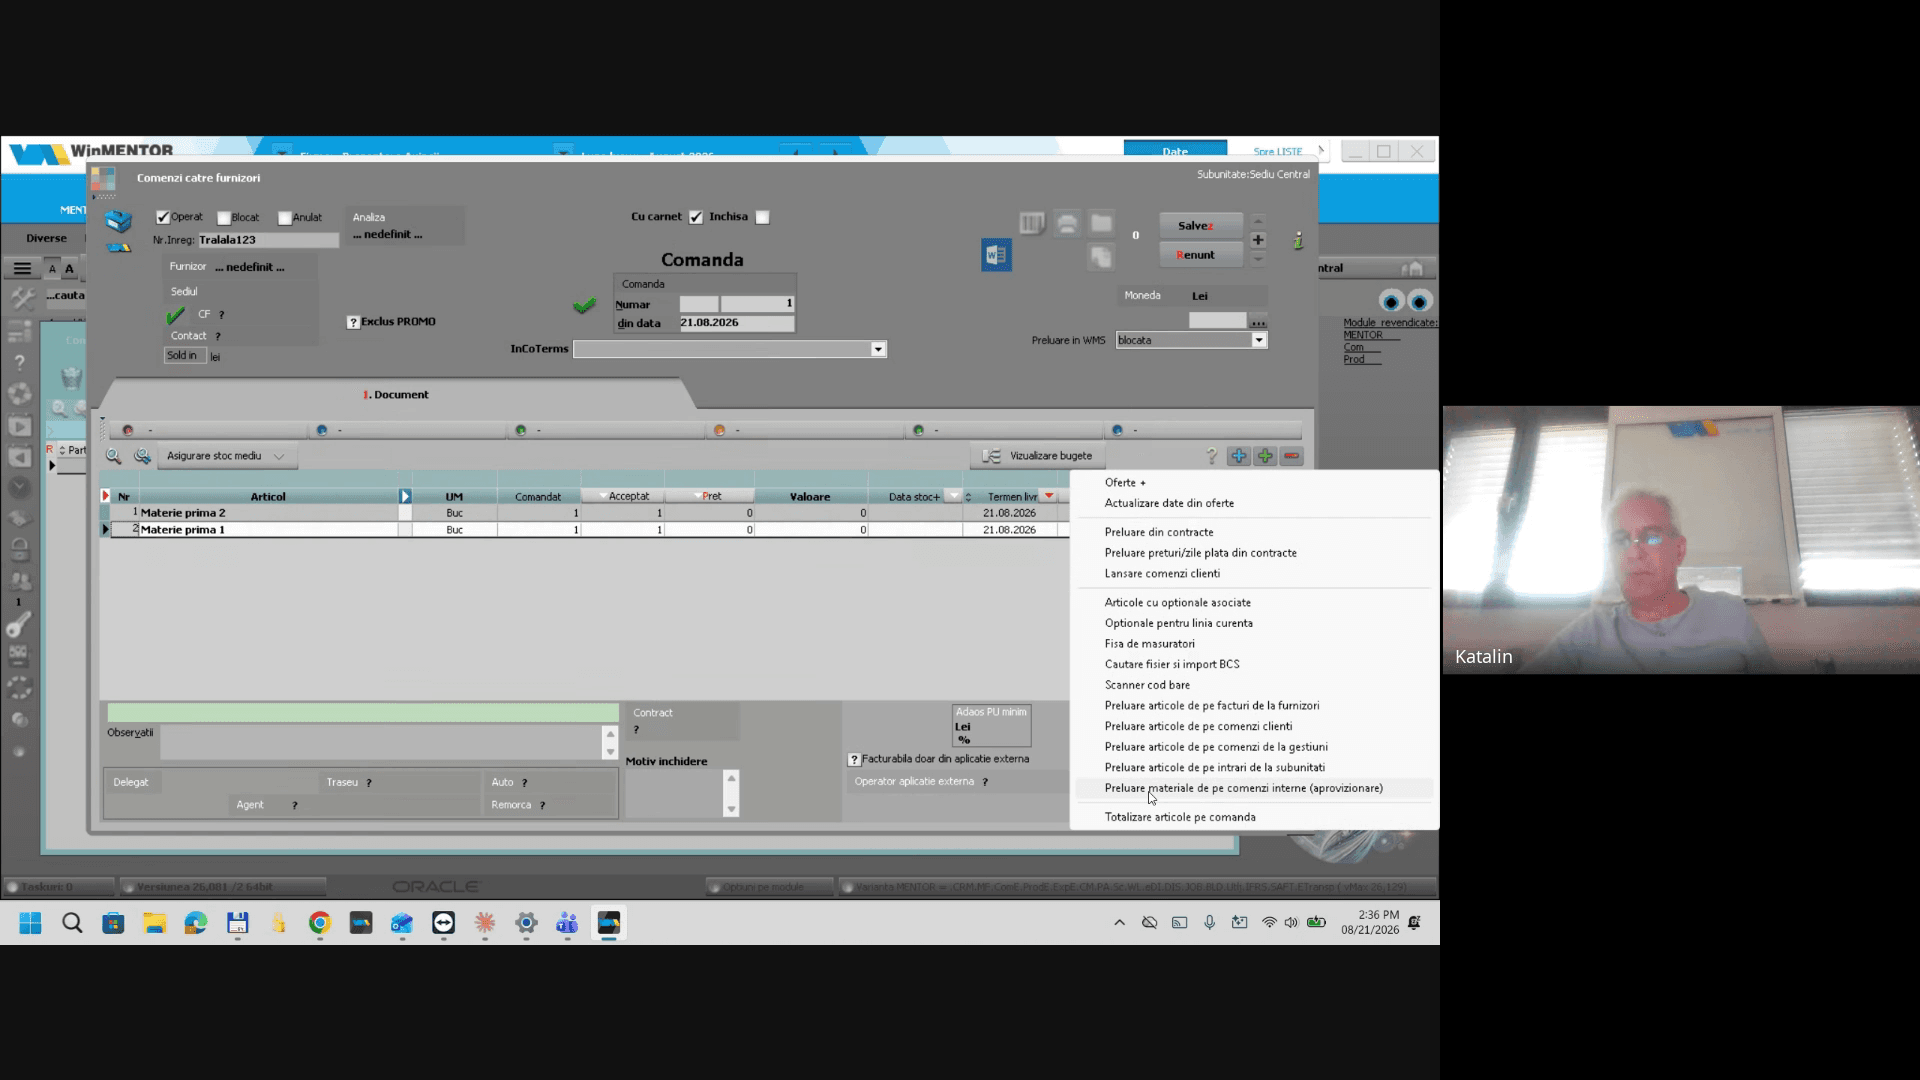
Task: Click the green info icon near Salvez
Action: (x=1298, y=241)
